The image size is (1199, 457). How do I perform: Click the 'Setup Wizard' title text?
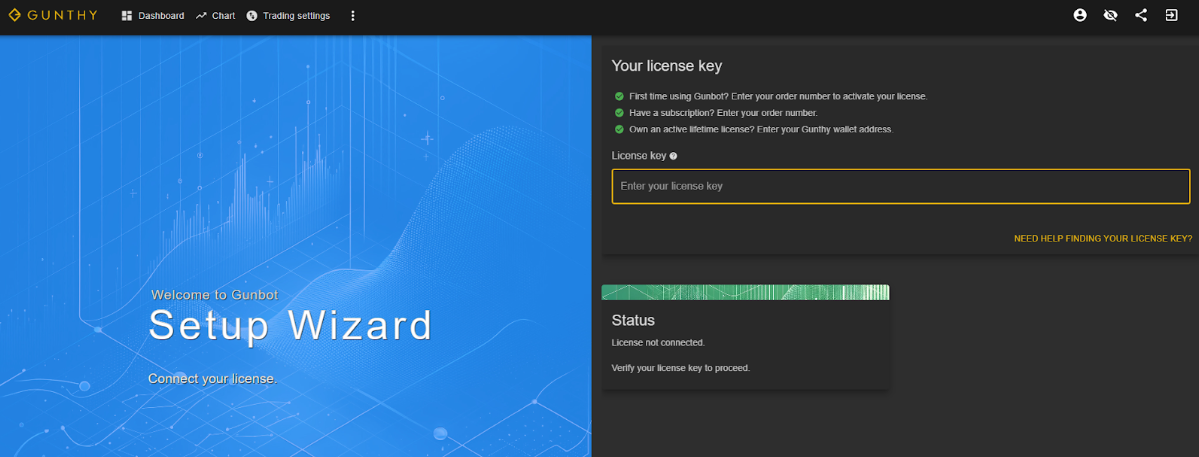[x=291, y=325]
